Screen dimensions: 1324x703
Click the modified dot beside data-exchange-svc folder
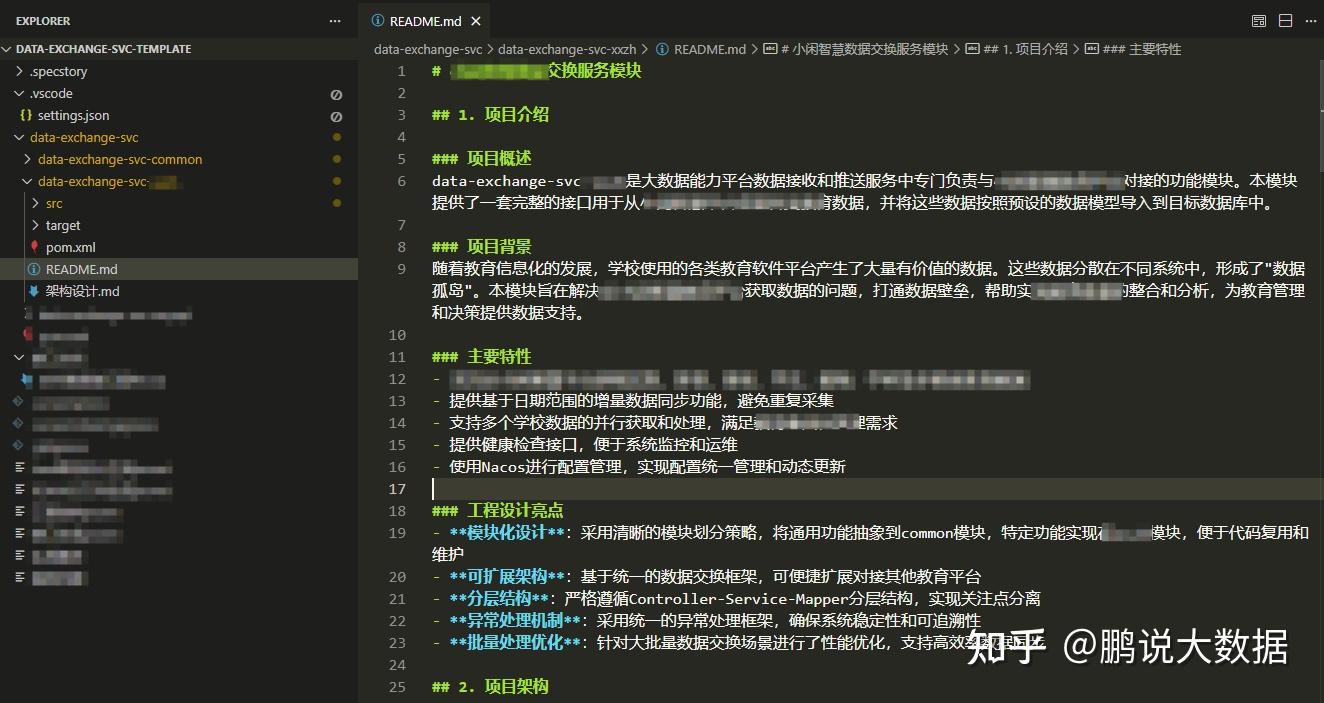point(337,137)
